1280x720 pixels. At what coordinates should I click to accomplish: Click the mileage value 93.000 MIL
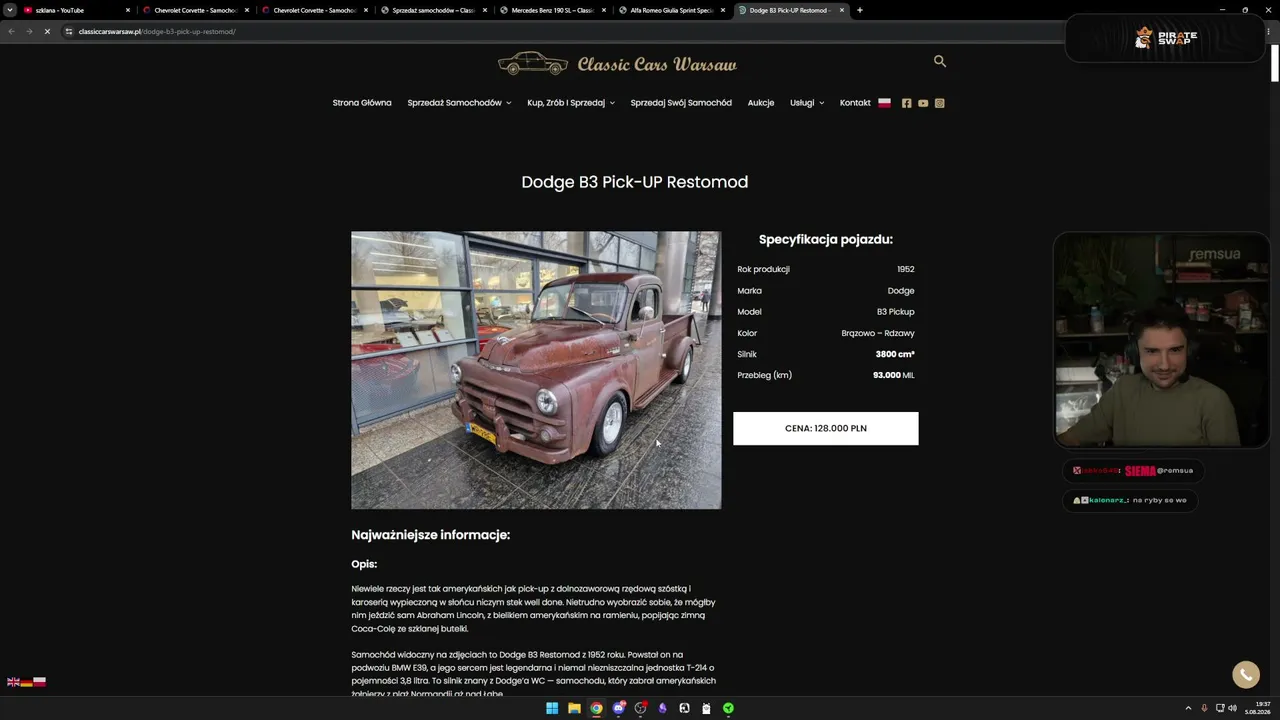(x=894, y=375)
